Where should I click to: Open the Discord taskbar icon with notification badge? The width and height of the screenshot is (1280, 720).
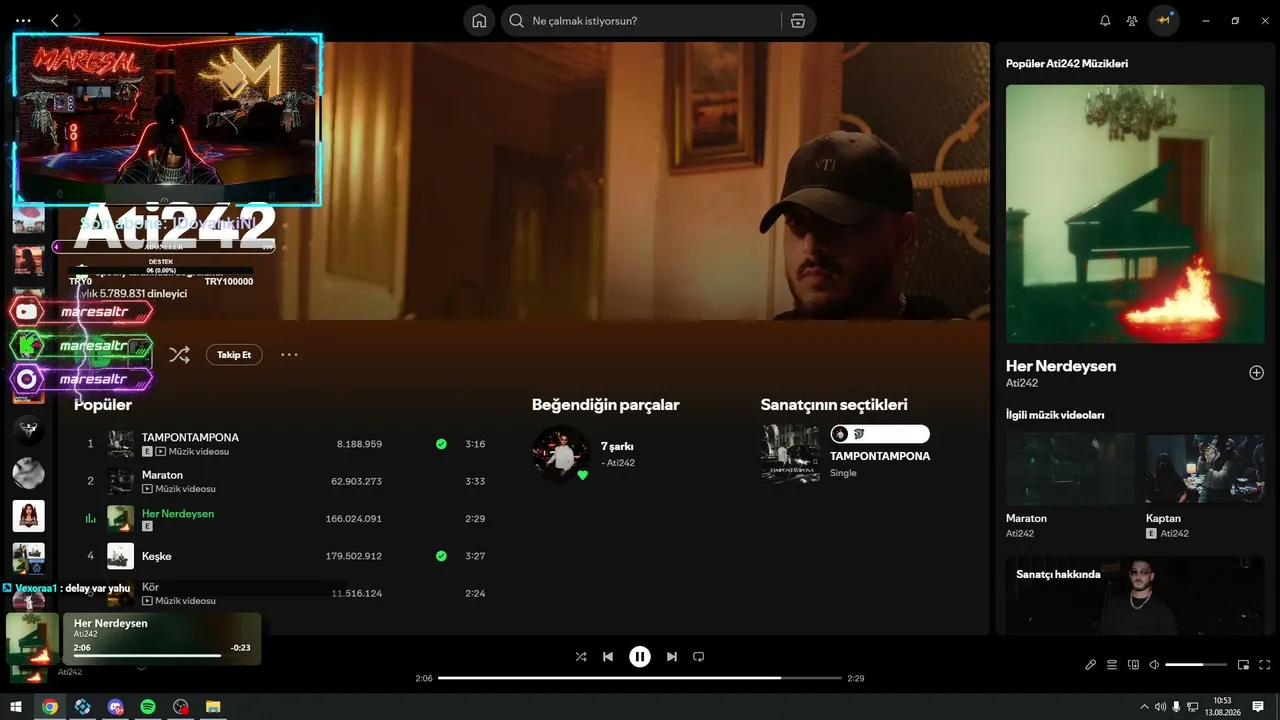point(115,707)
